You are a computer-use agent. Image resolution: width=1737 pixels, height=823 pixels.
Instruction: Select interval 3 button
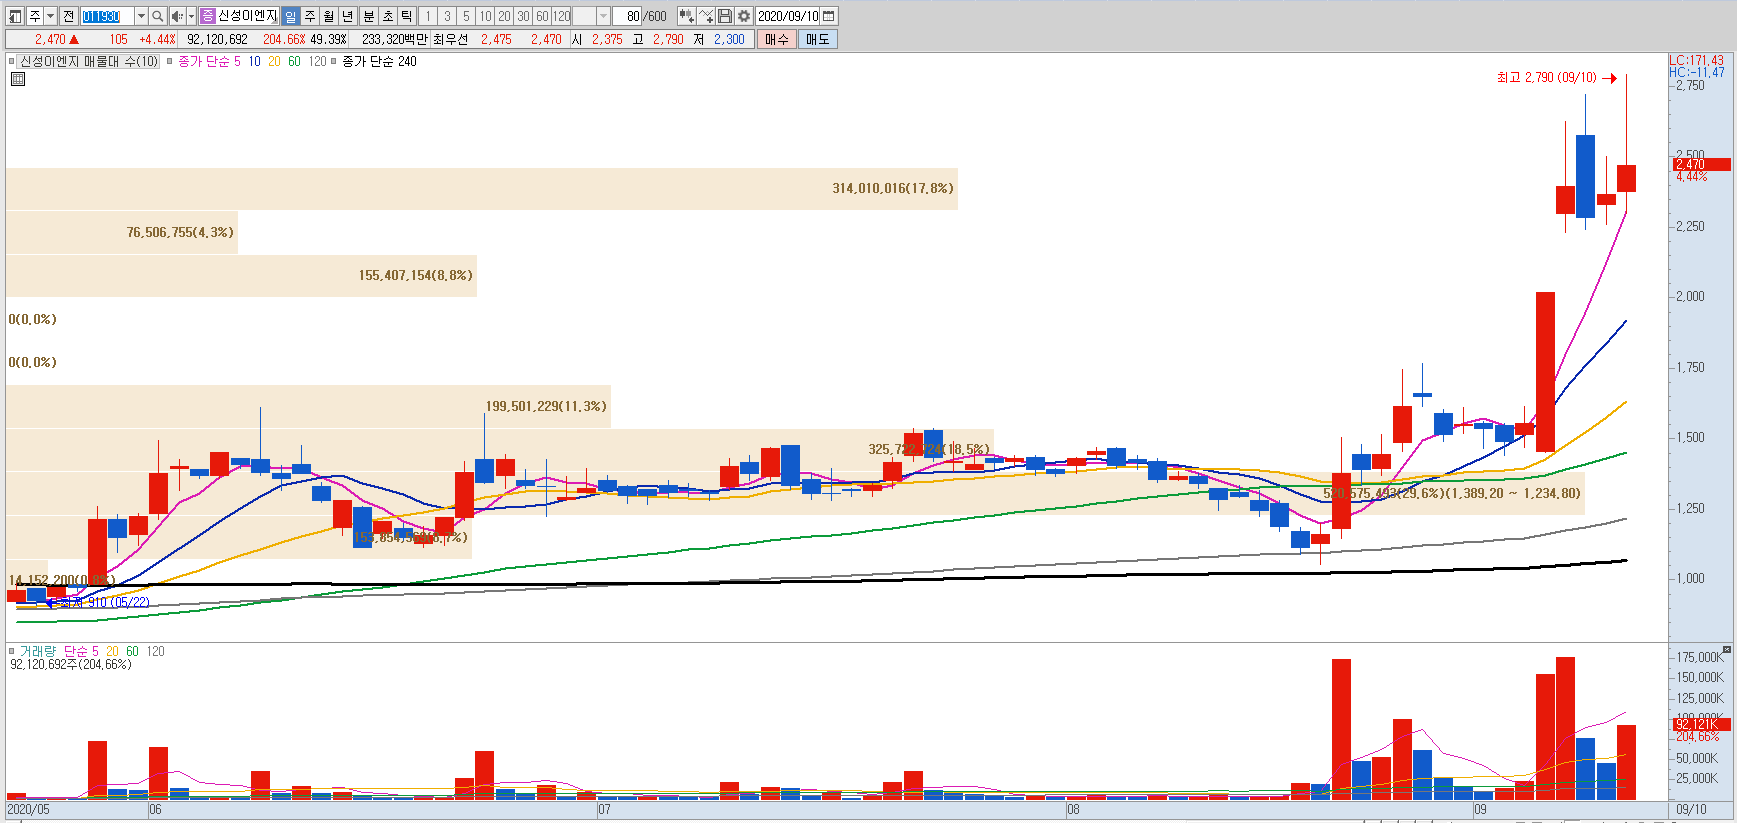[447, 16]
